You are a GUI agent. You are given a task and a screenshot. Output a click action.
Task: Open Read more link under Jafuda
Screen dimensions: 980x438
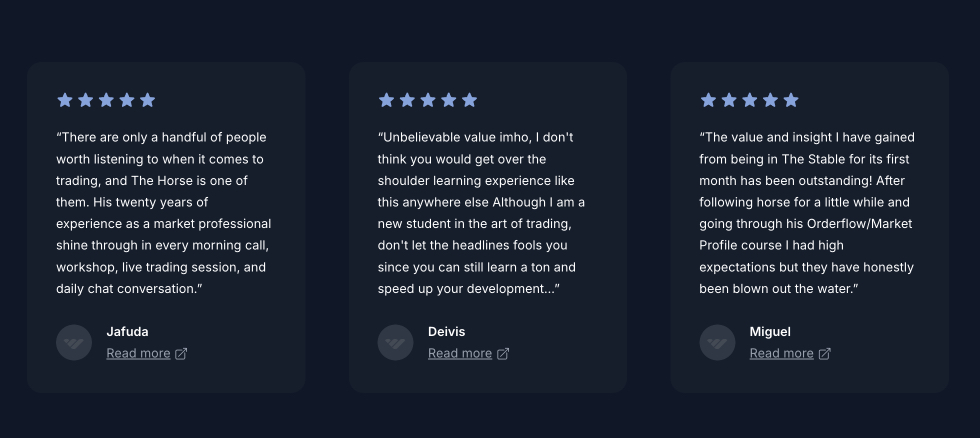pyautogui.click(x=138, y=353)
